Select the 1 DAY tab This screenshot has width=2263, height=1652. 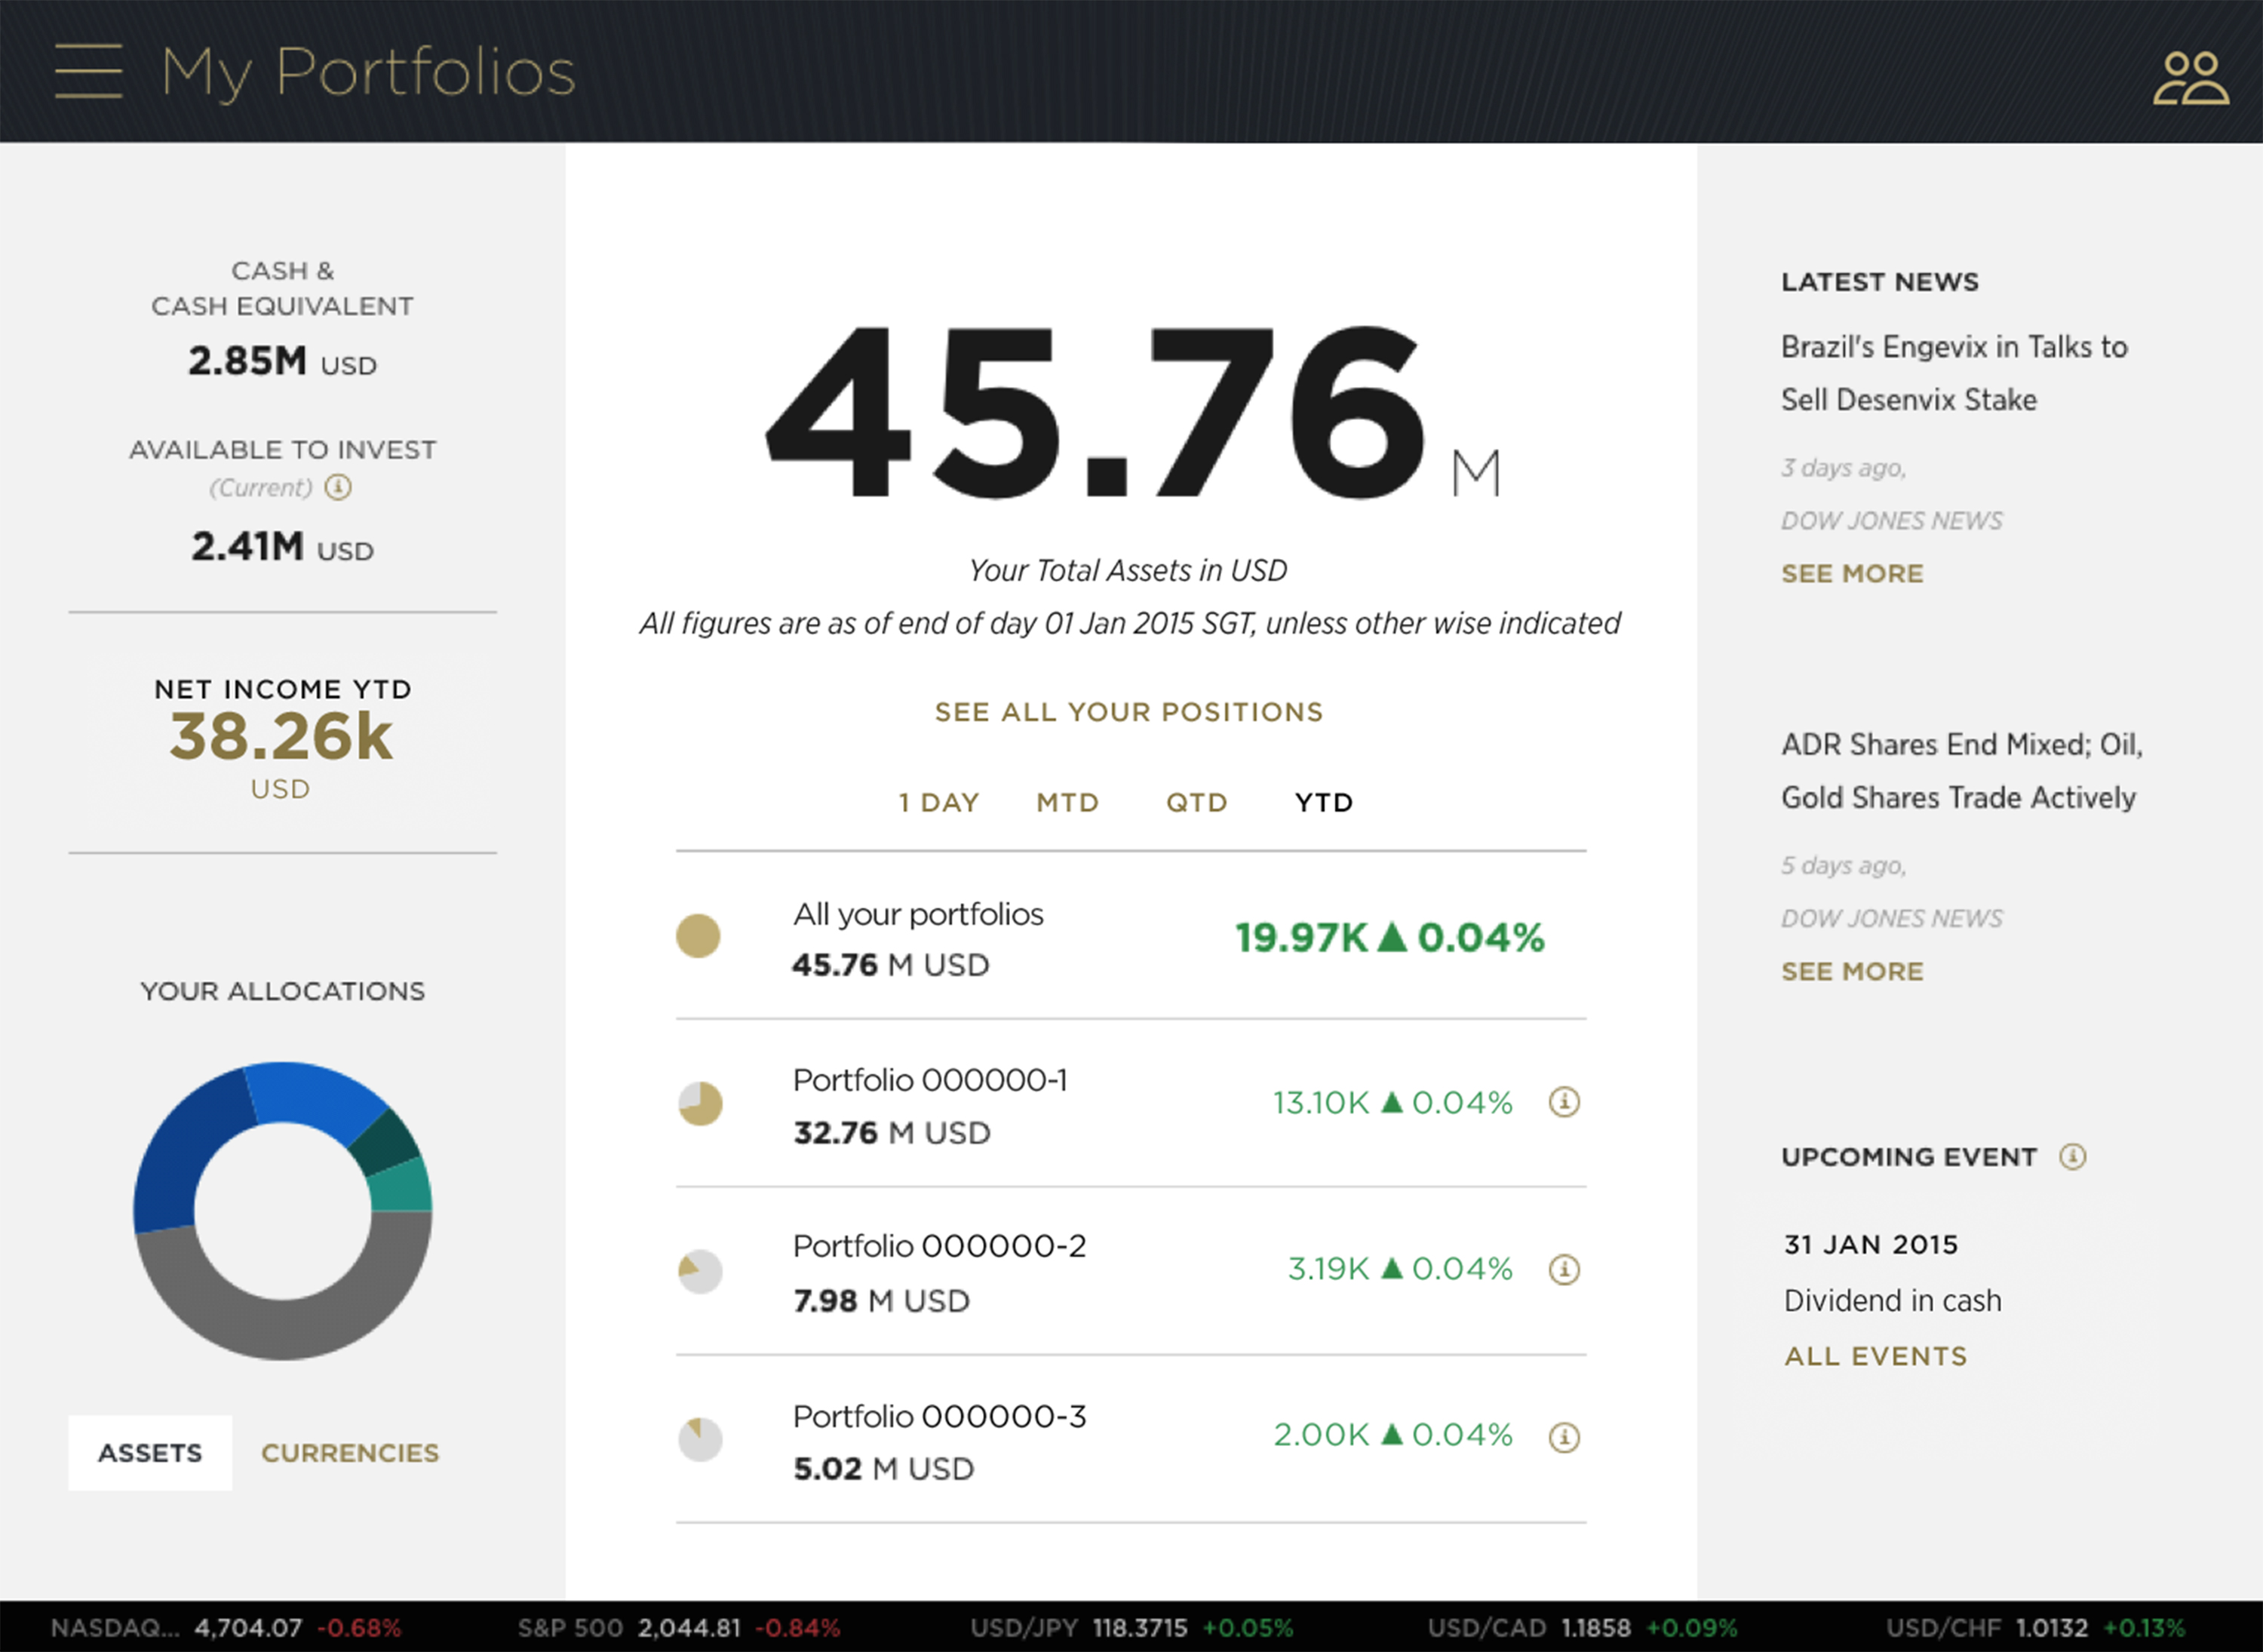[x=939, y=803]
